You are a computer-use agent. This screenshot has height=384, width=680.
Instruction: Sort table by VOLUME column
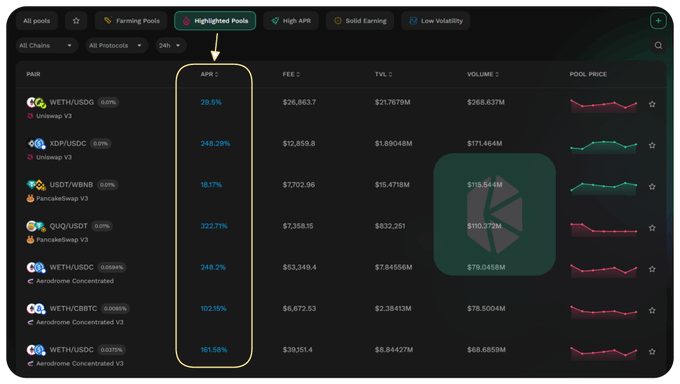click(483, 75)
